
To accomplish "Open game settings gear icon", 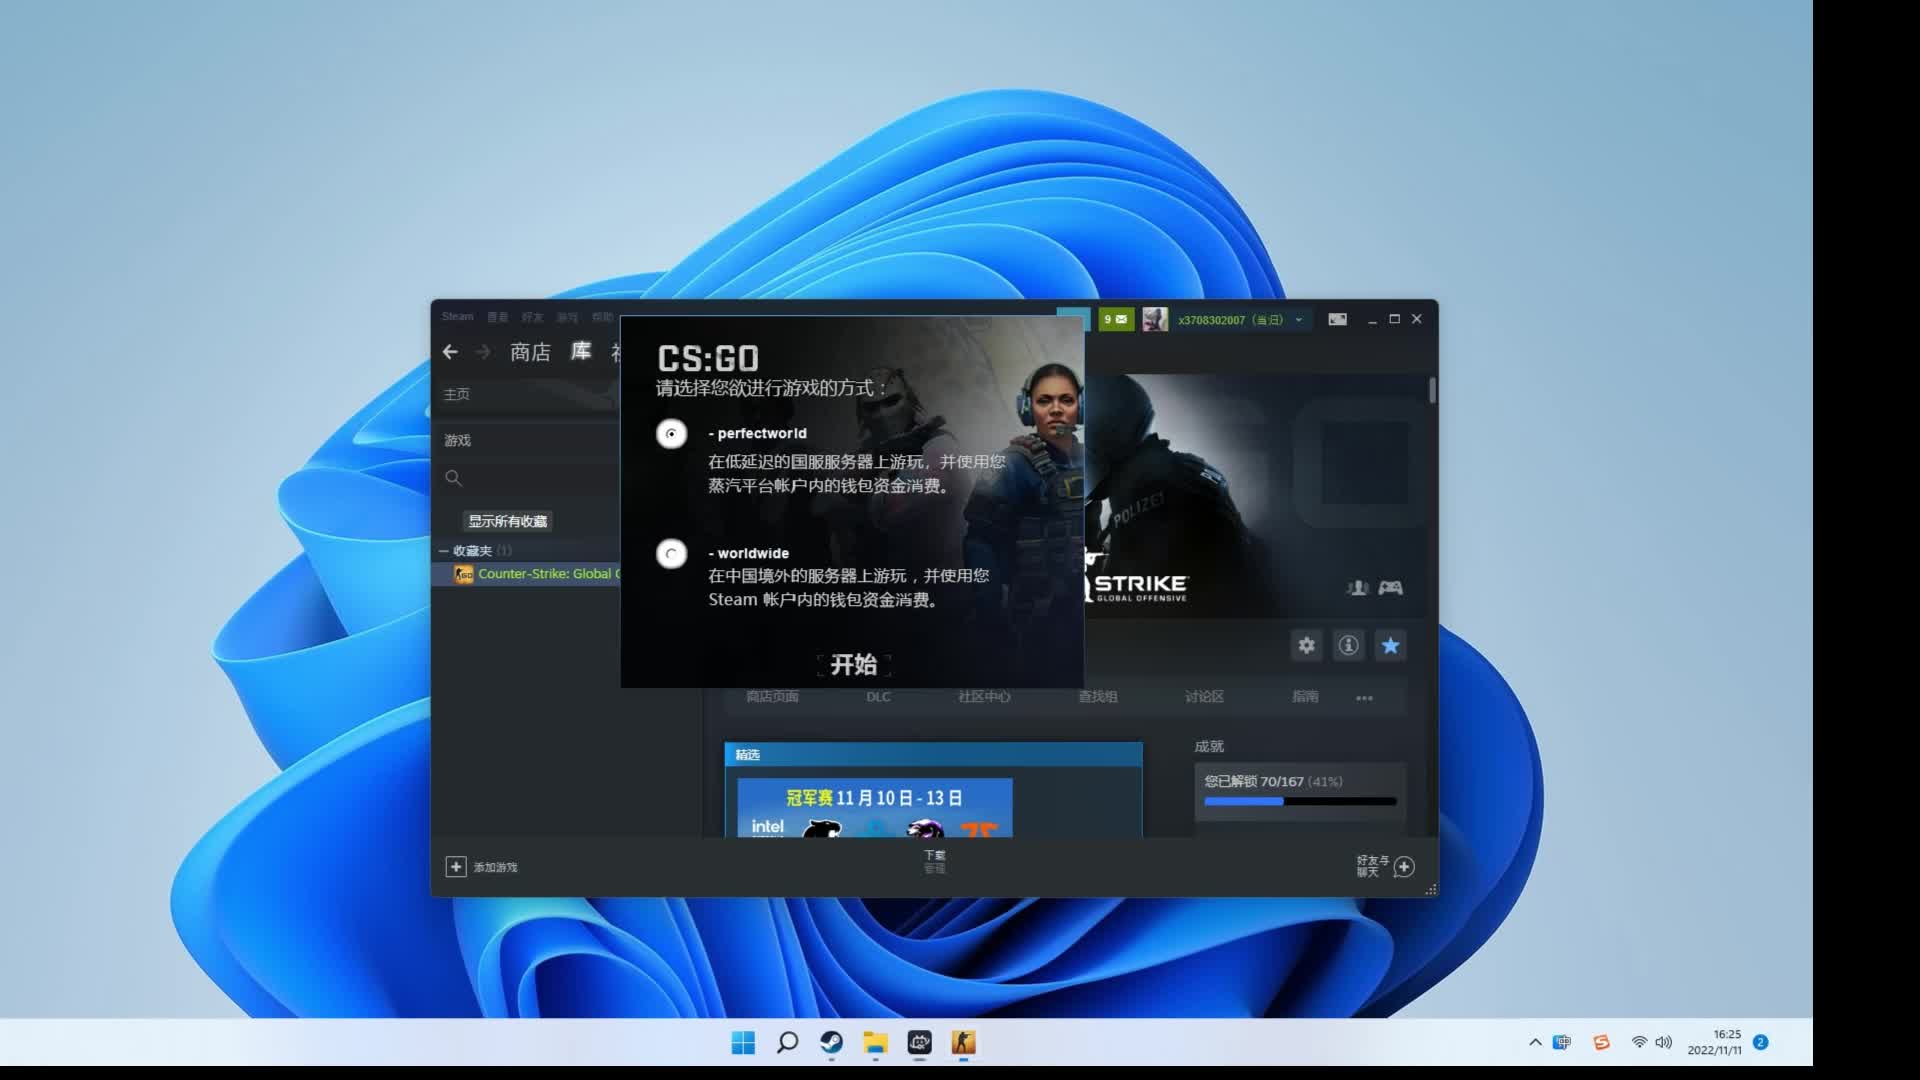I will (1306, 645).
